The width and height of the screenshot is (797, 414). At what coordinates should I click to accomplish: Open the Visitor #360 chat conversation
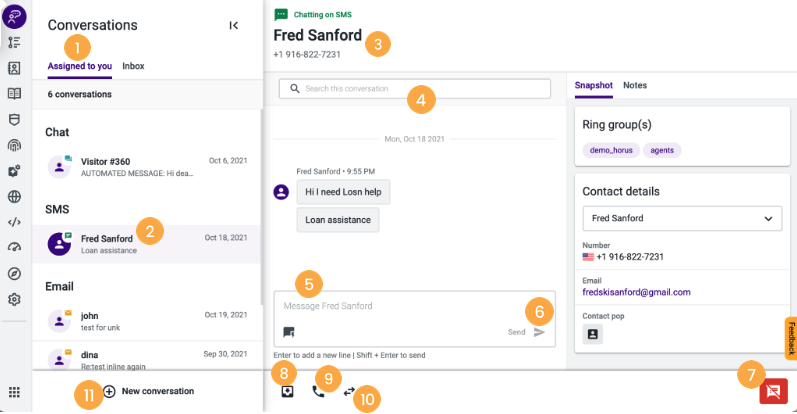click(x=147, y=167)
